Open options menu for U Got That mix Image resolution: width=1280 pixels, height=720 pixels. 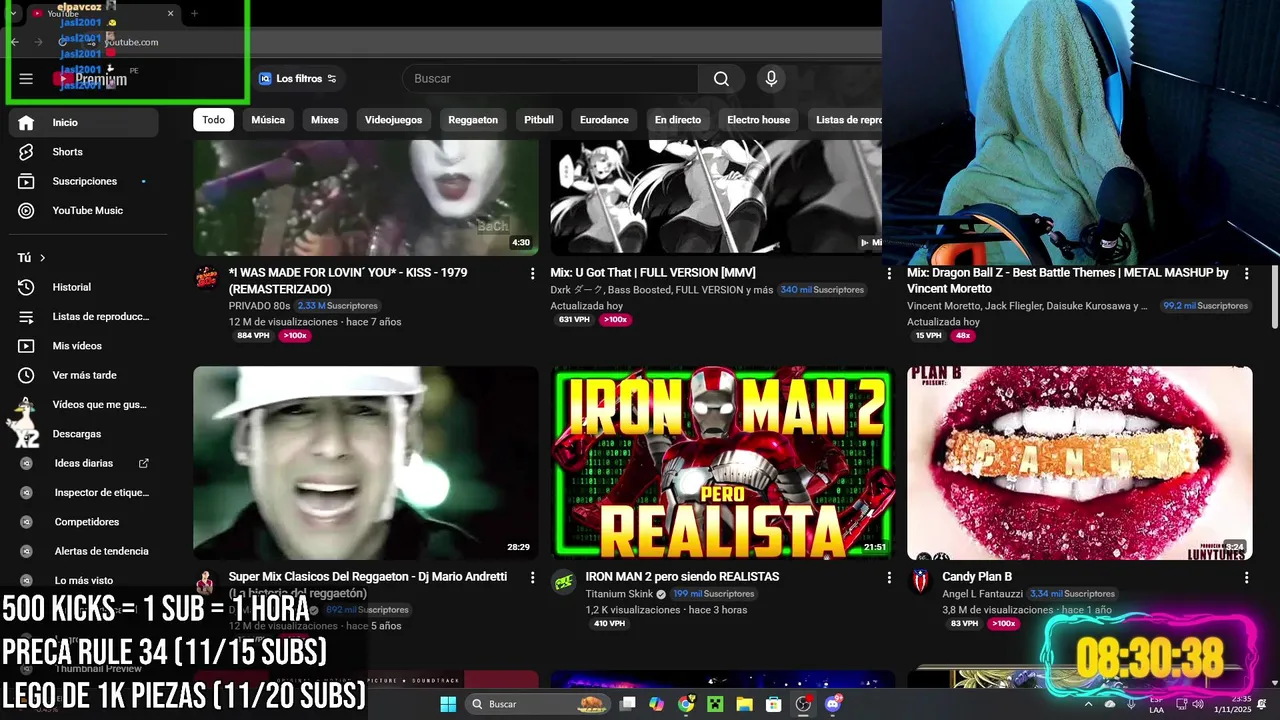pos(889,273)
